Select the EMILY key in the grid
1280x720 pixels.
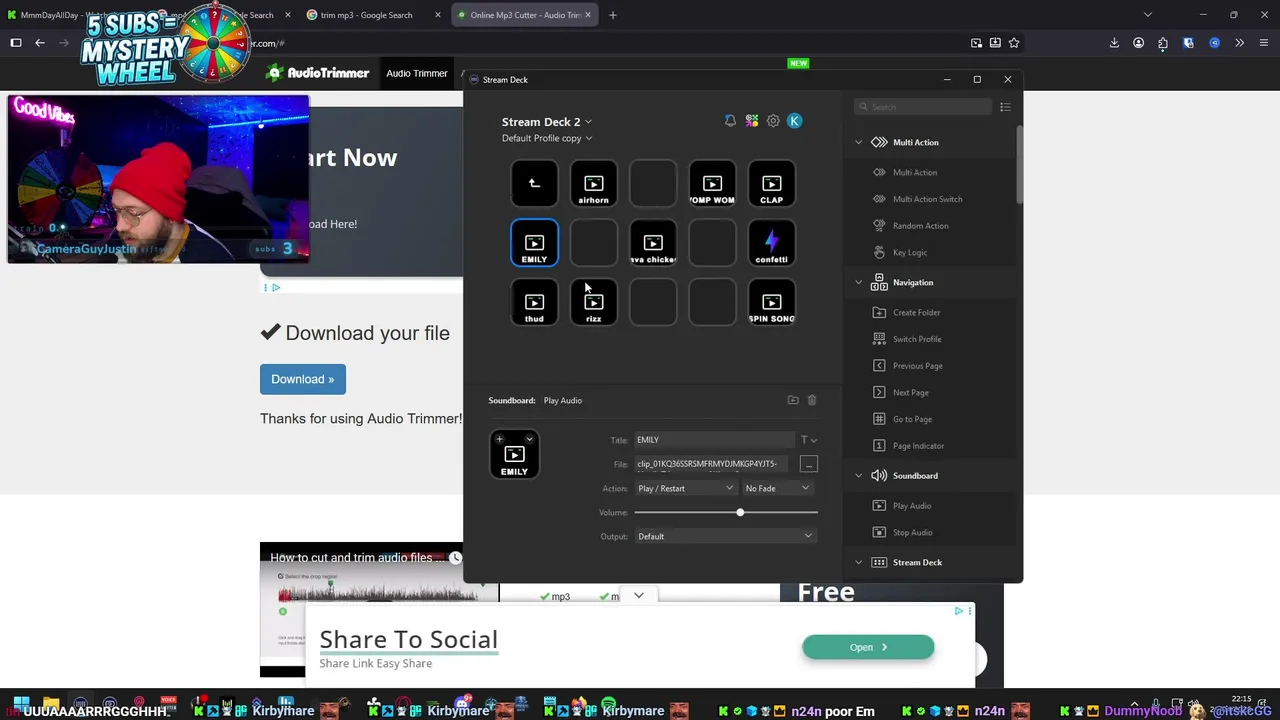pyautogui.click(x=534, y=243)
